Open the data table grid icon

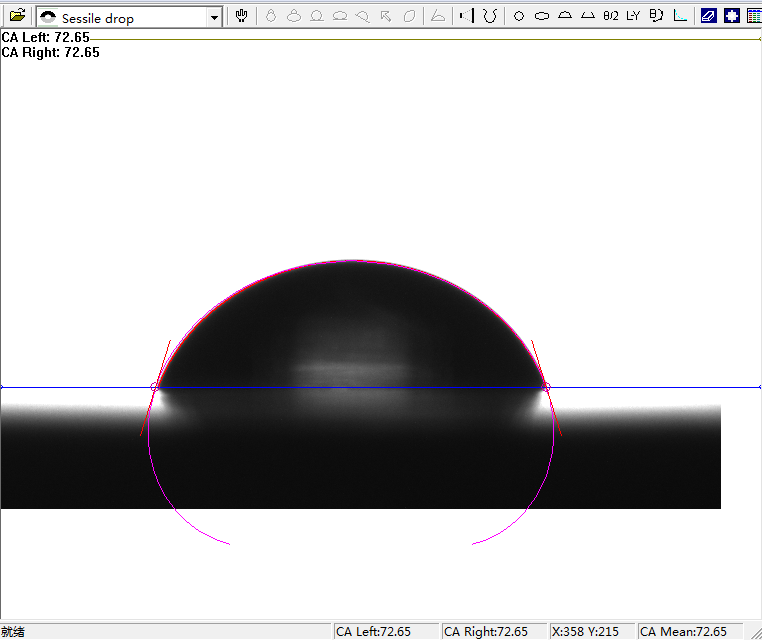pos(753,16)
